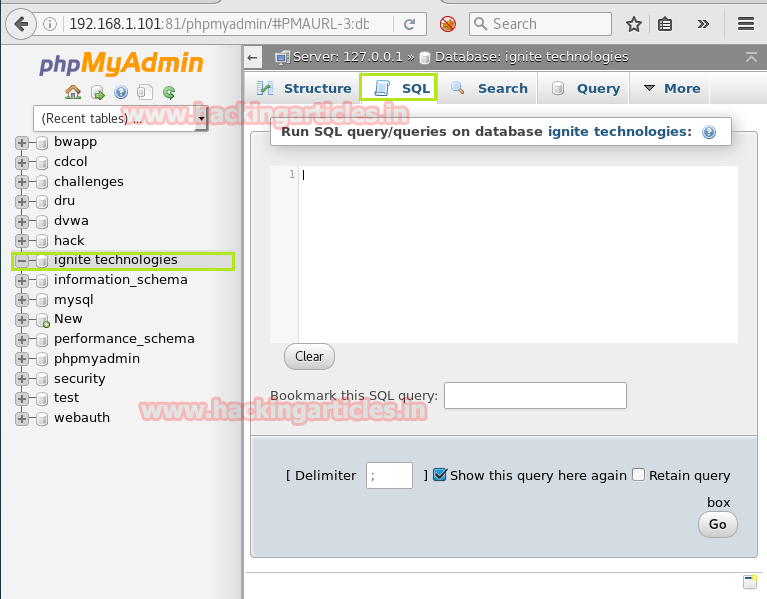Open phpMyAdmin documentation help icon

(x=121, y=92)
